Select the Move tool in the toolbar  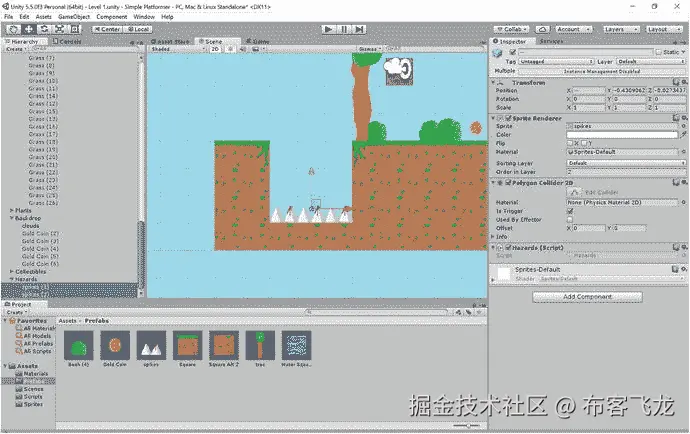coord(29,29)
